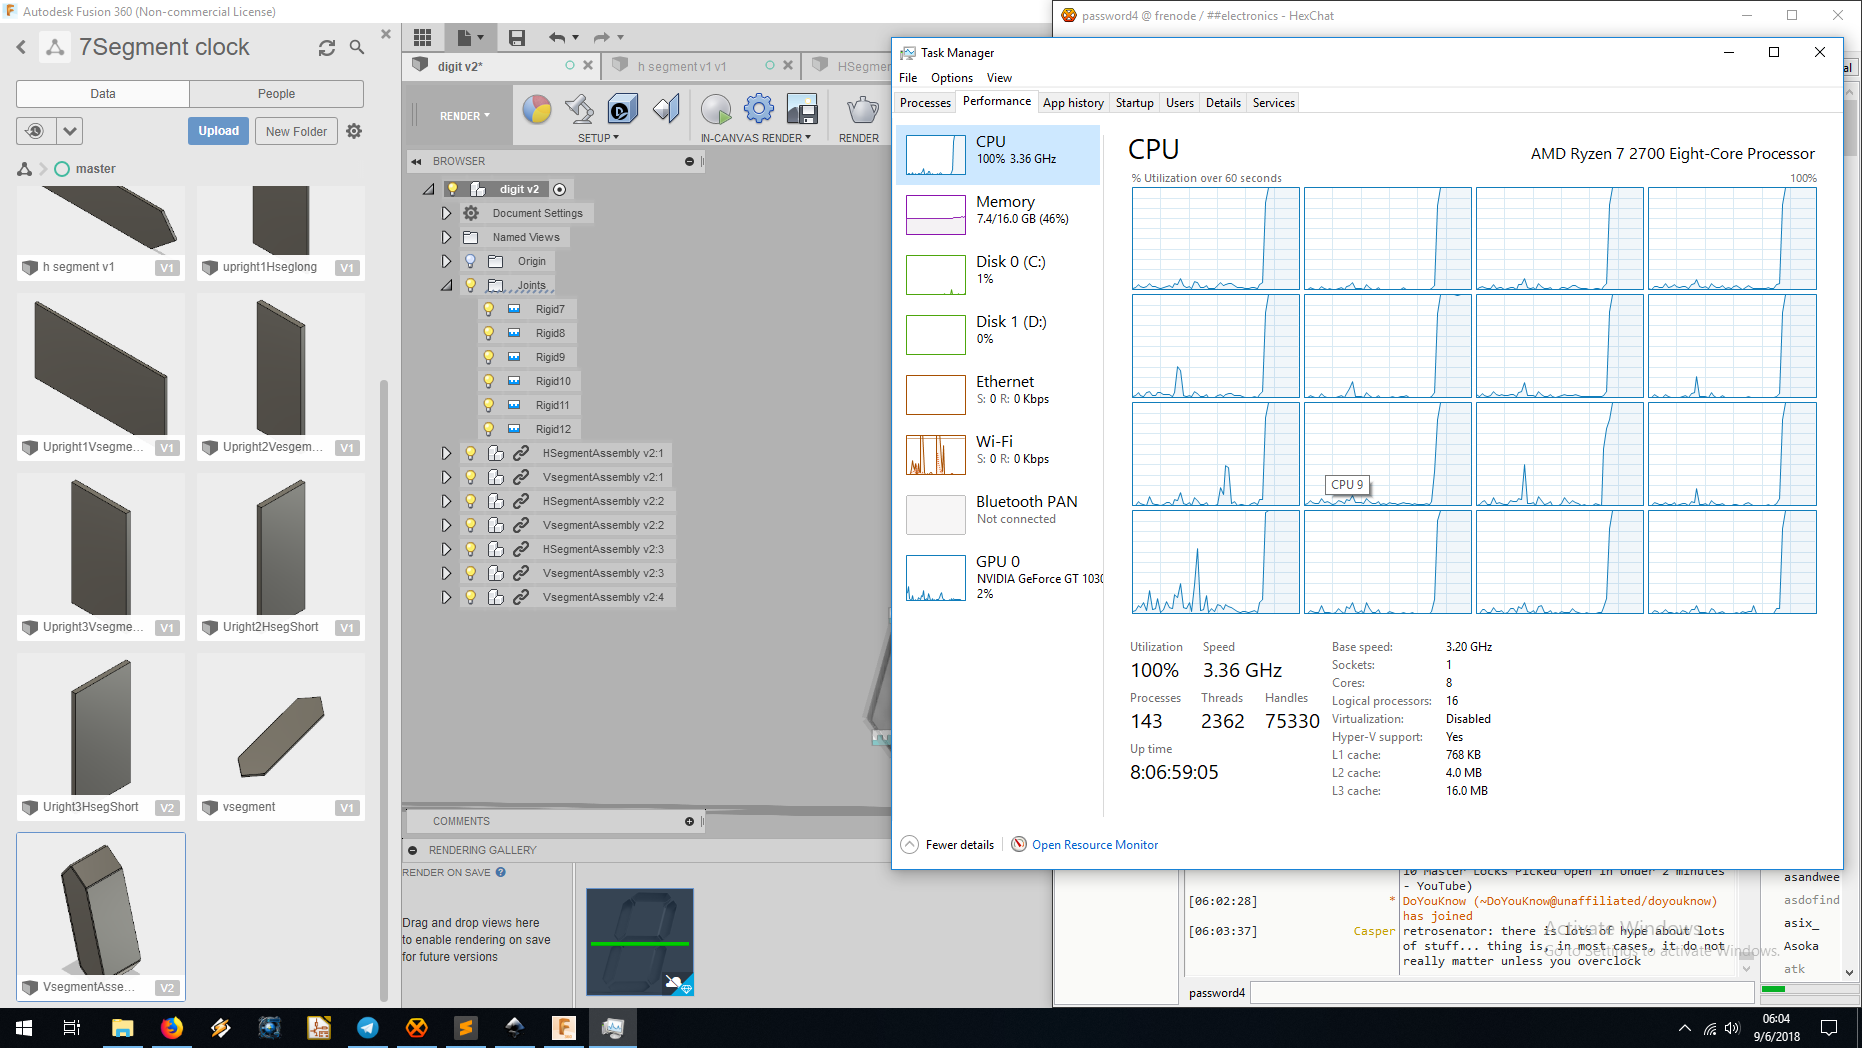
Task: Click Open Resource Monitor link
Action: click(x=1095, y=845)
